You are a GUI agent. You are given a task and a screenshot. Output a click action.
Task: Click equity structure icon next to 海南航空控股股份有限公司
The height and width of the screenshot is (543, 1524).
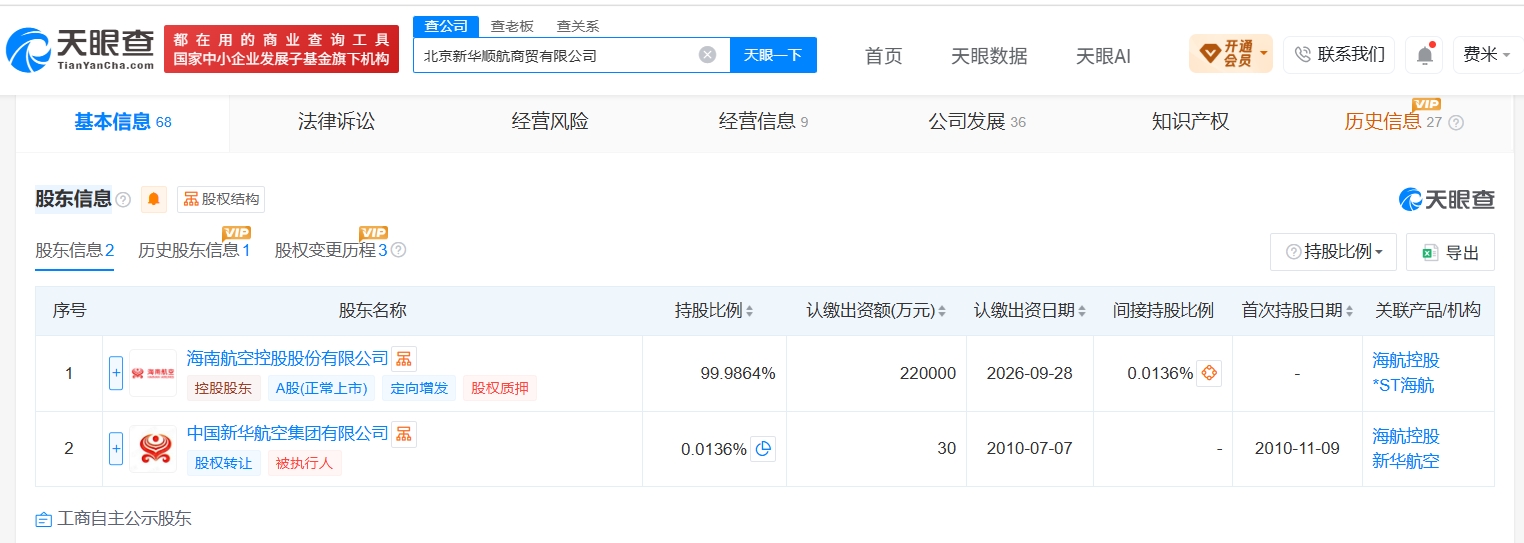[x=403, y=358]
